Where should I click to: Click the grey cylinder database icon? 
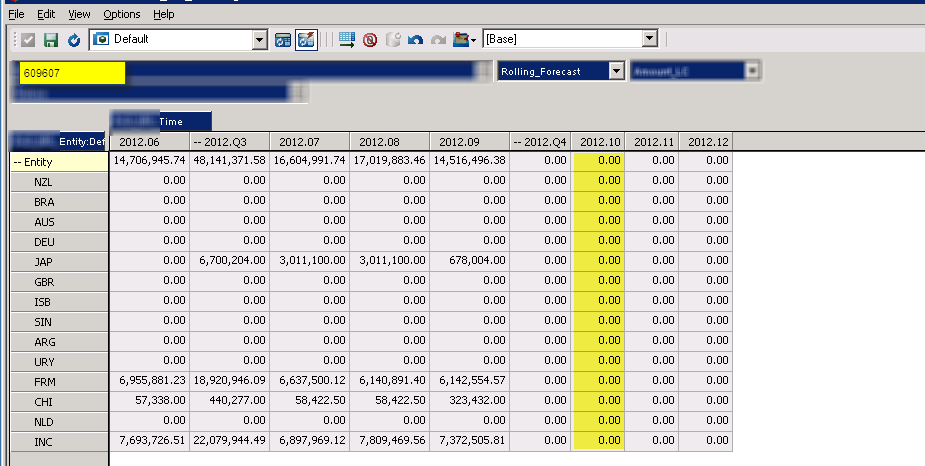pyautogui.click(x=393, y=40)
